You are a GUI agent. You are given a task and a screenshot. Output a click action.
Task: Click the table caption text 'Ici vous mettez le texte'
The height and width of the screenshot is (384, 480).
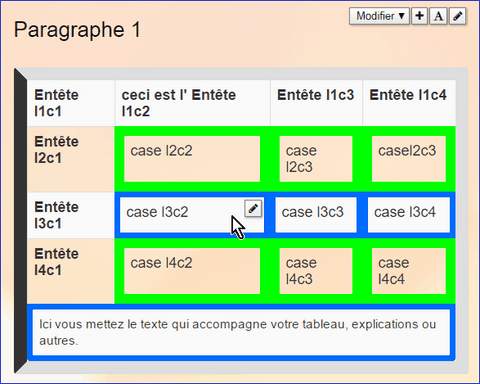click(104, 324)
